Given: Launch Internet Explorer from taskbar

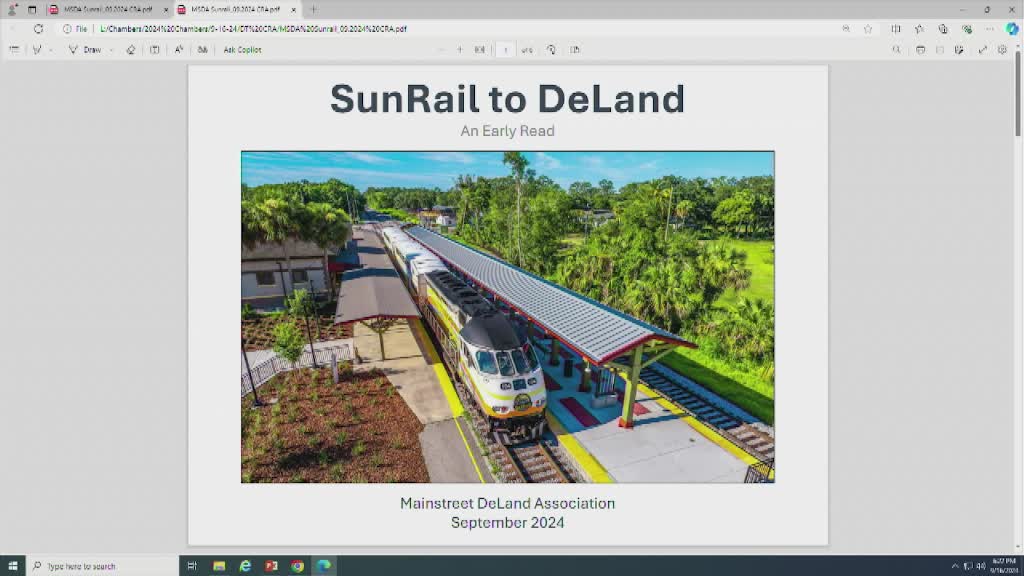Looking at the screenshot, I should coord(245,566).
